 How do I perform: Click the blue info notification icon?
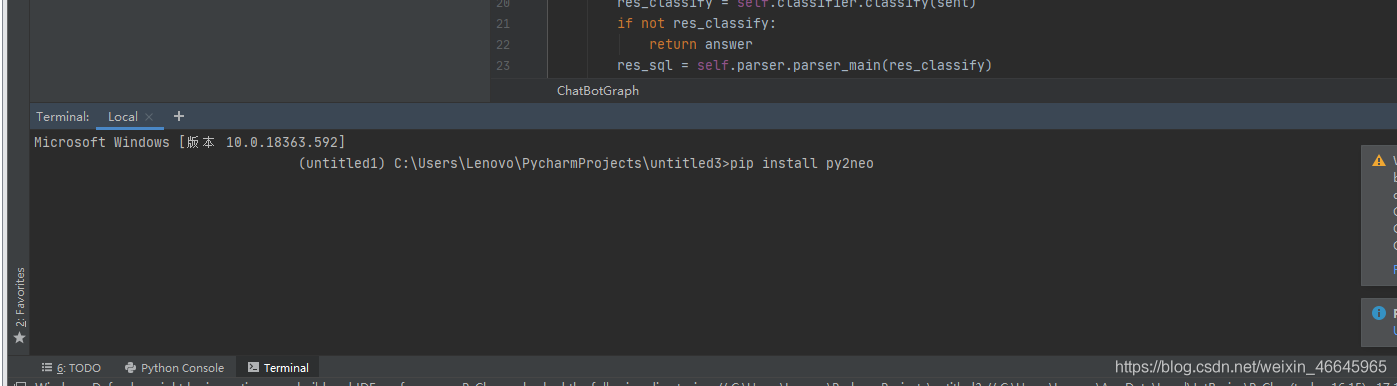tap(1380, 313)
